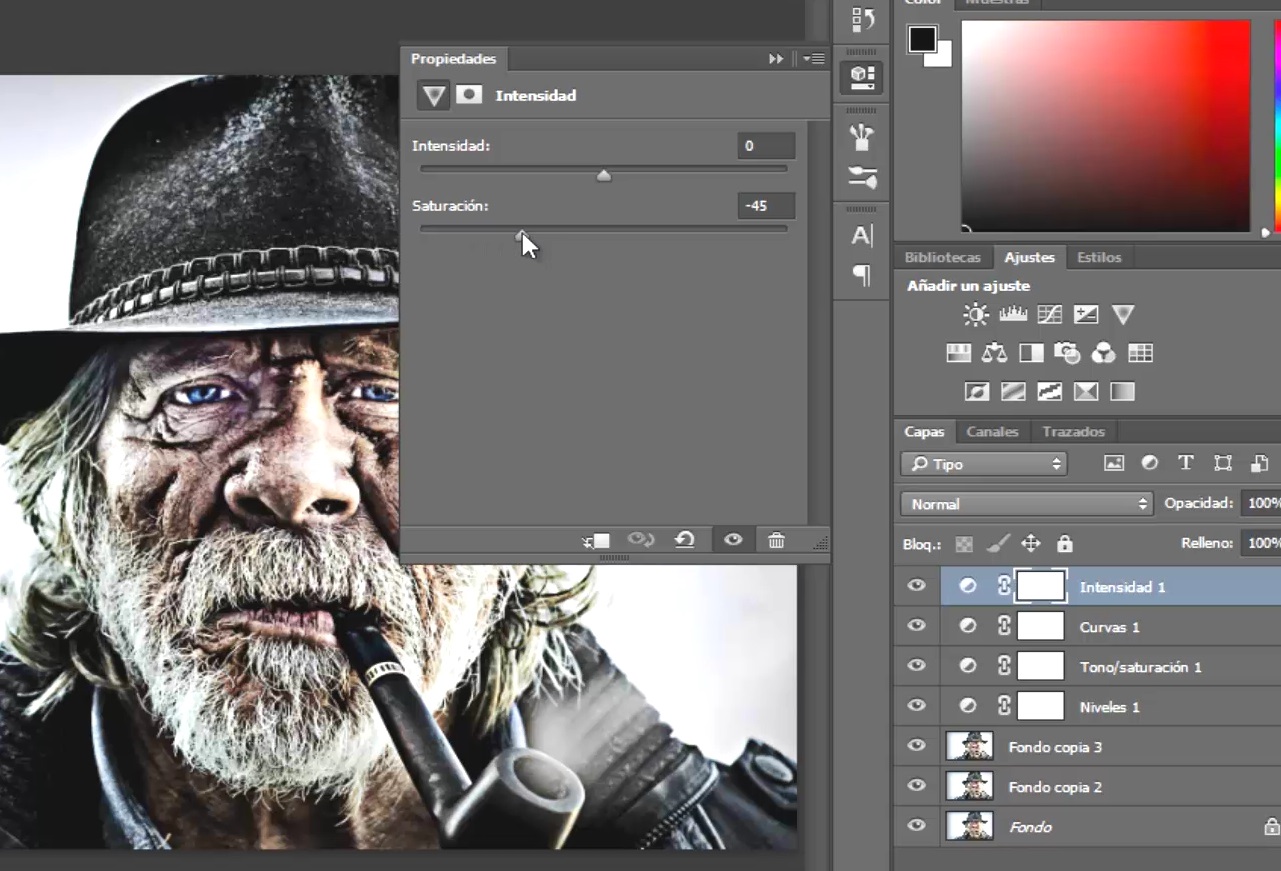Image resolution: width=1281 pixels, height=871 pixels.
Task: Open the History panel icon in the dock
Action: click(x=862, y=19)
